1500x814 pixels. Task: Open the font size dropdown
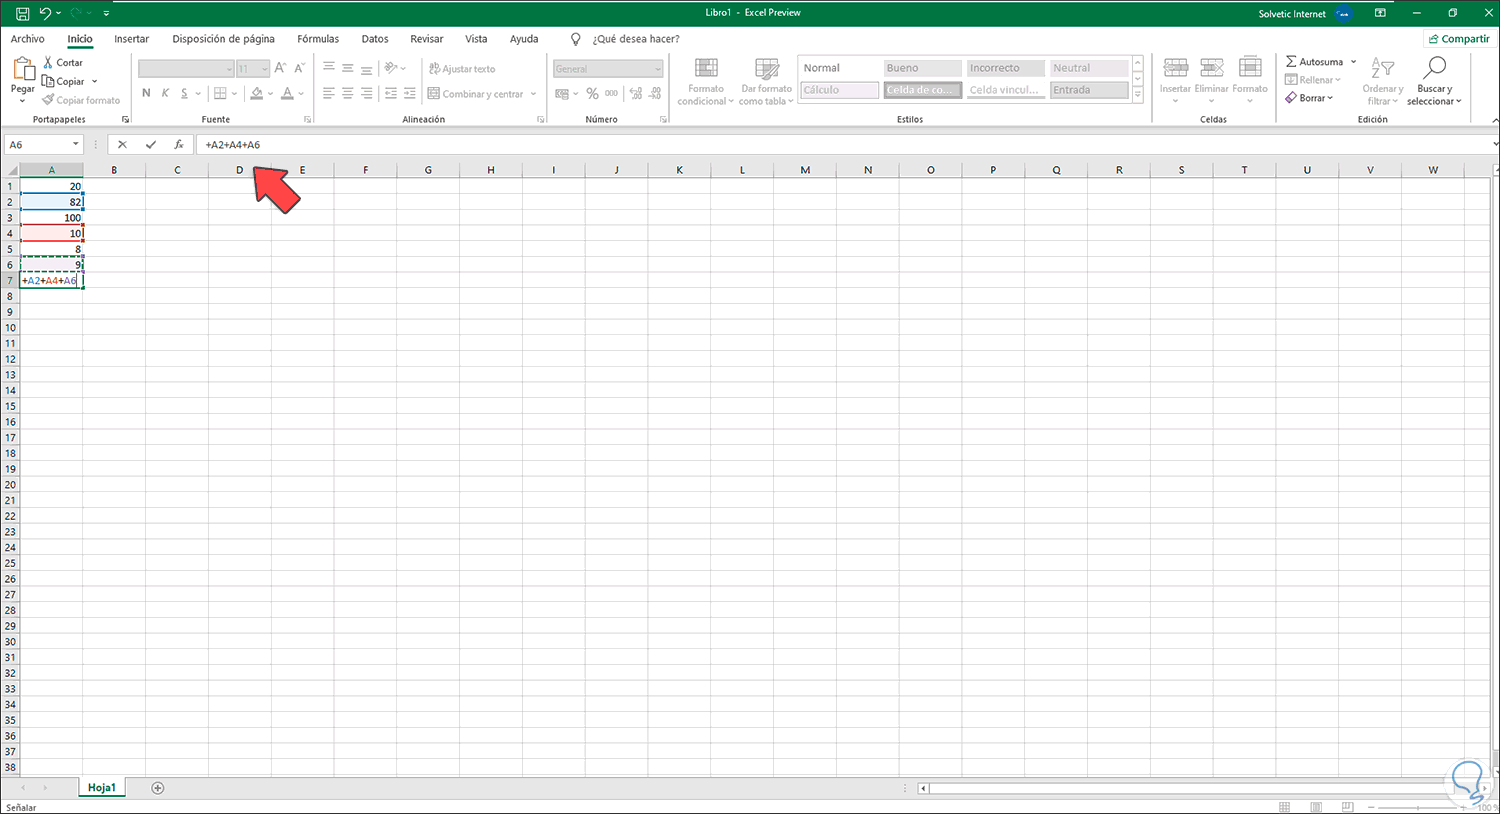264,69
